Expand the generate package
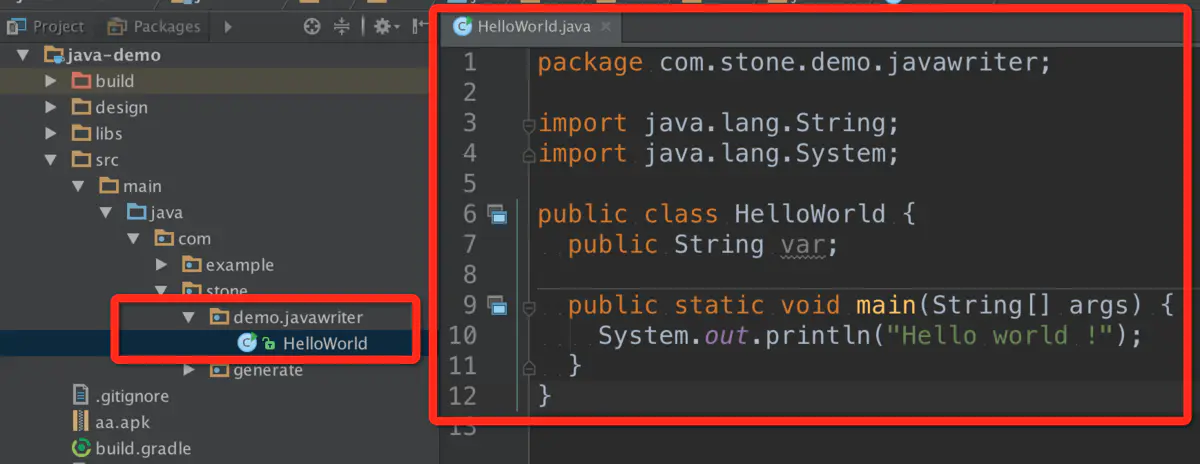 (189, 370)
